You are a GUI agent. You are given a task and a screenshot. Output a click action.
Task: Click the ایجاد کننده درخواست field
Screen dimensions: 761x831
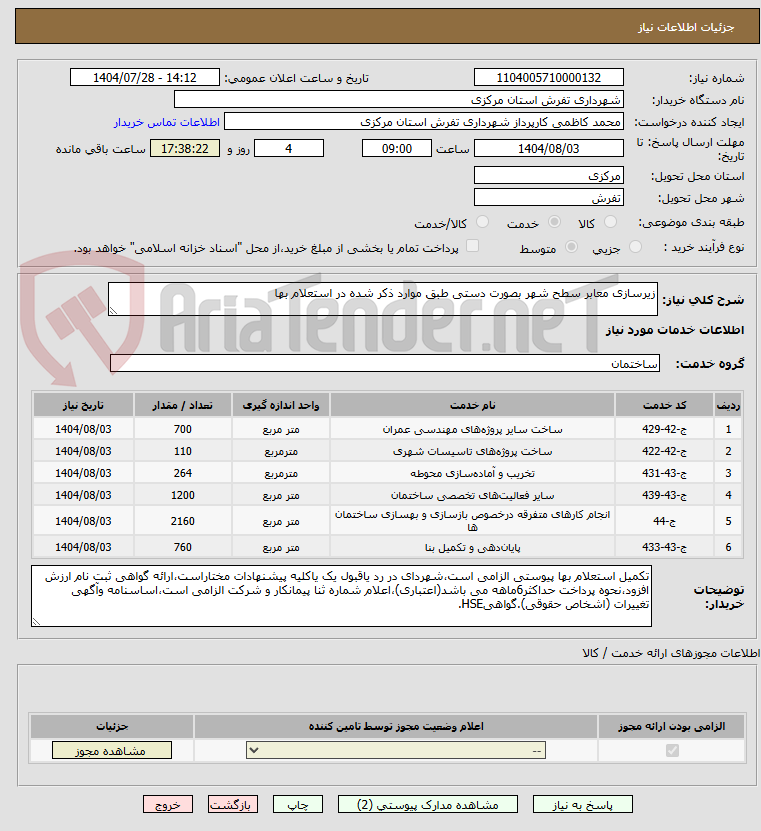[424, 122]
